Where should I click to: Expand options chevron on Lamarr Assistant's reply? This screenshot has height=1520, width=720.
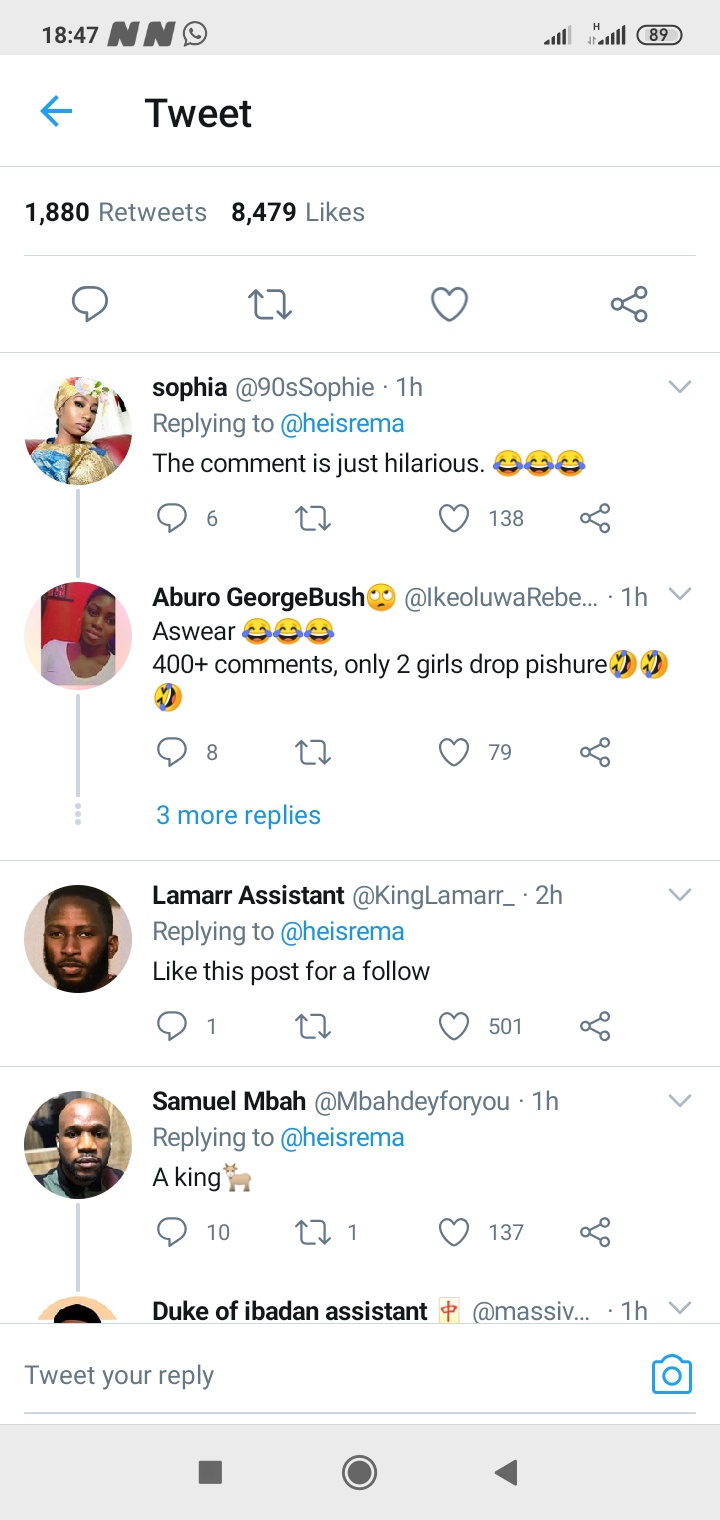680,895
